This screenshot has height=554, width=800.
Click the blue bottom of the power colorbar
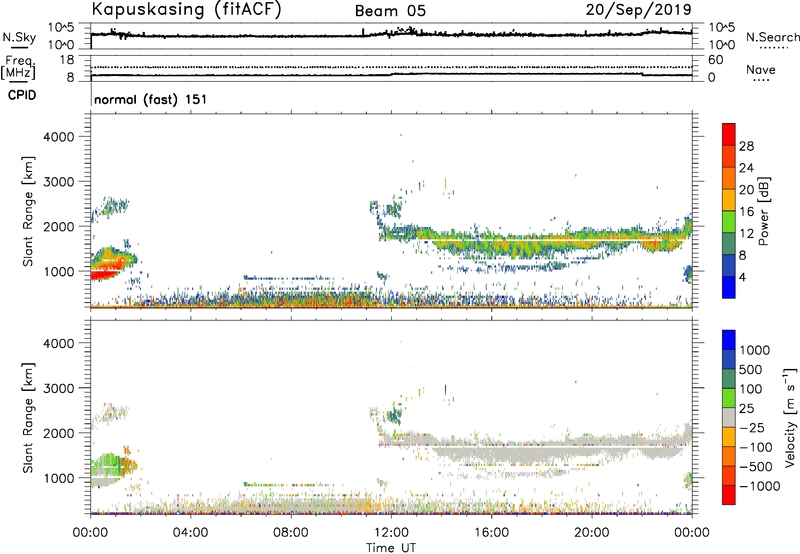pyautogui.click(x=729, y=288)
